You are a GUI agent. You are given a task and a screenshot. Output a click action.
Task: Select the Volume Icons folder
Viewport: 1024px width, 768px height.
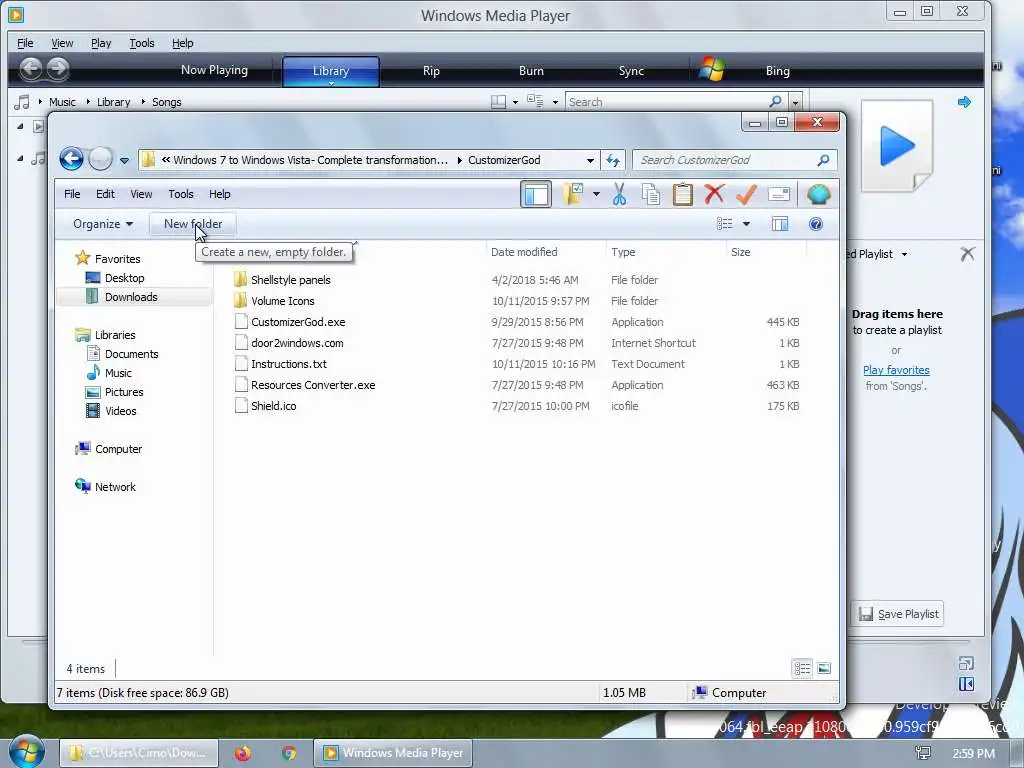pos(283,300)
